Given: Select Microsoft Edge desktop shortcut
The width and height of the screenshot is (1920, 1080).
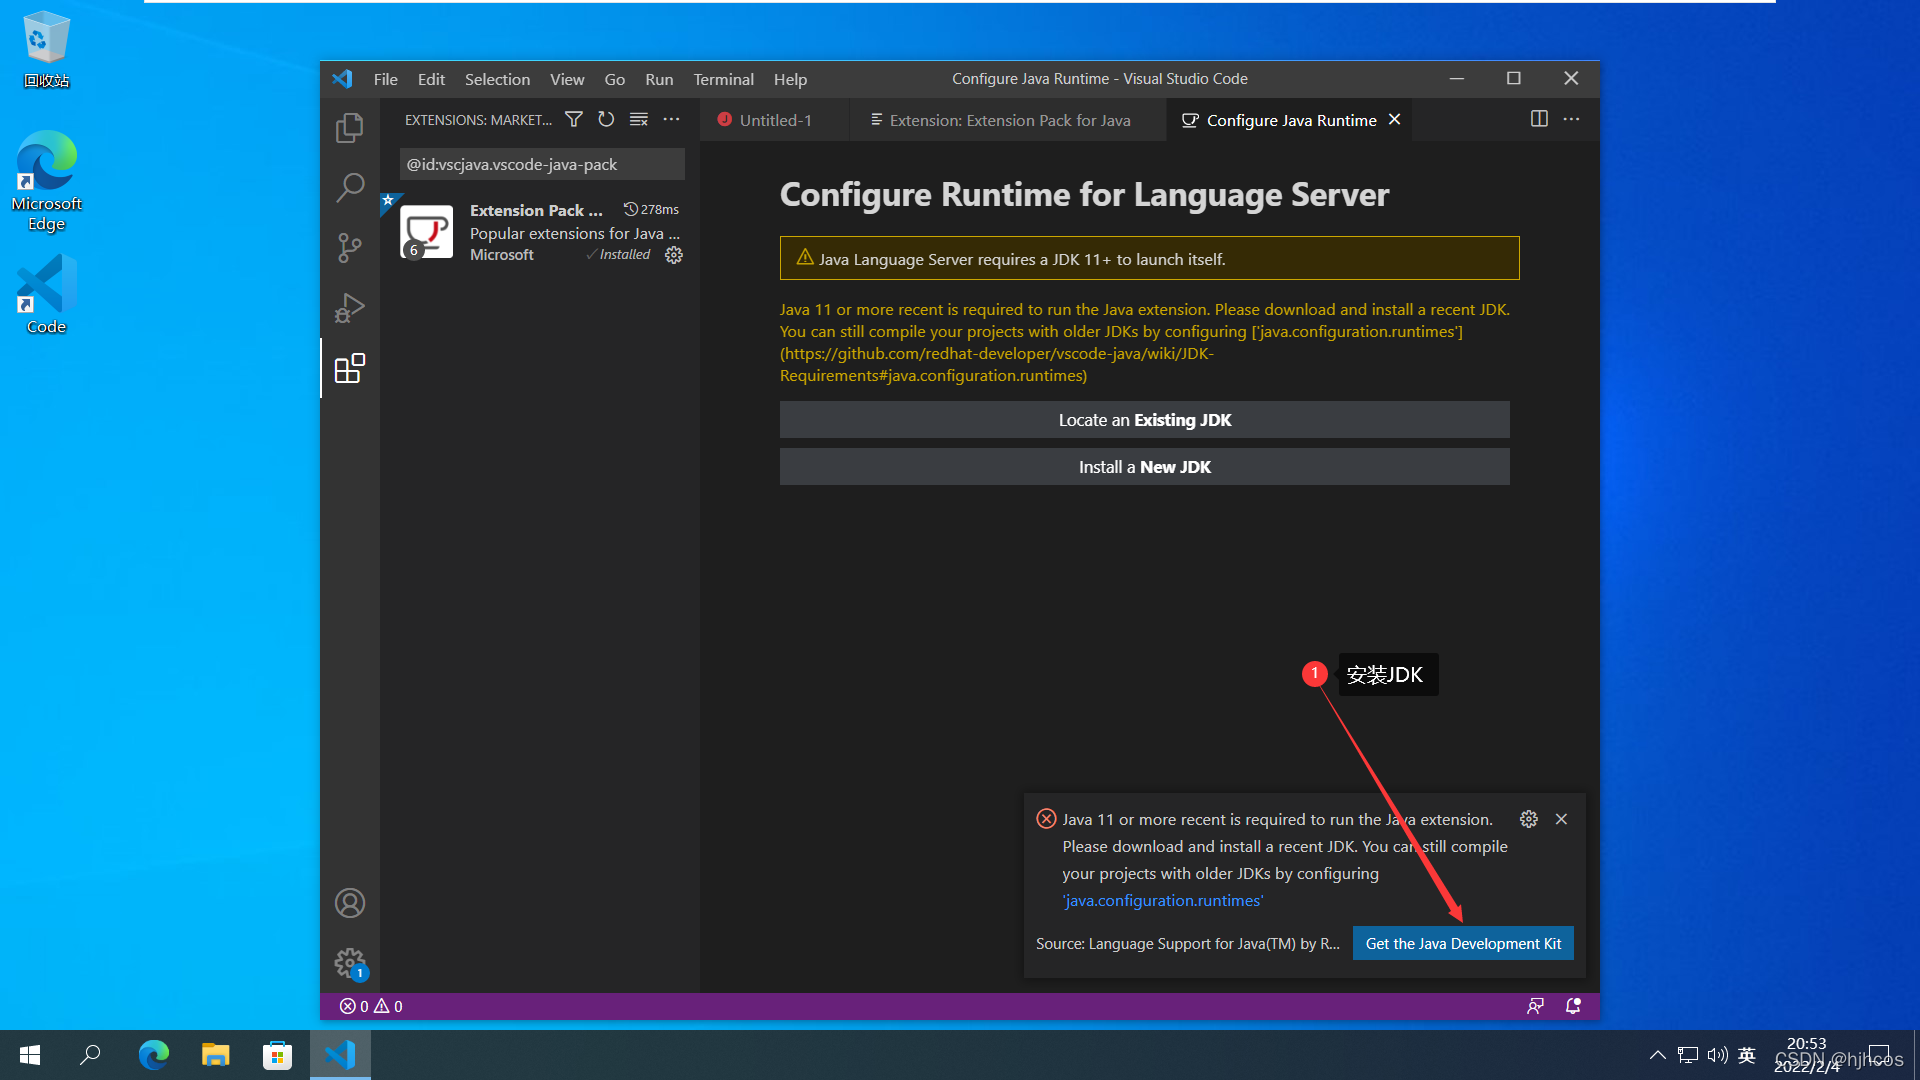Looking at the screenshot, I should [x=46, y=181].
